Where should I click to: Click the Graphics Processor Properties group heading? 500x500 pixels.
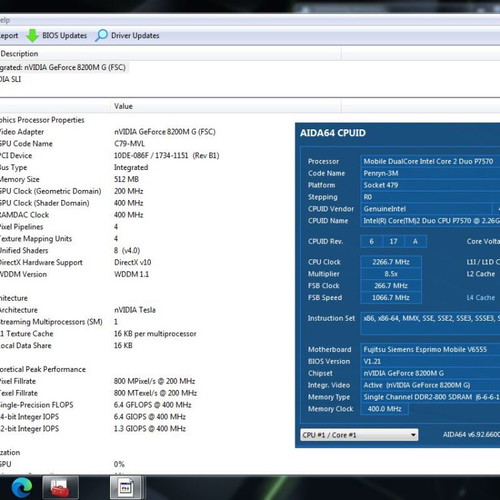click(42, 120)
